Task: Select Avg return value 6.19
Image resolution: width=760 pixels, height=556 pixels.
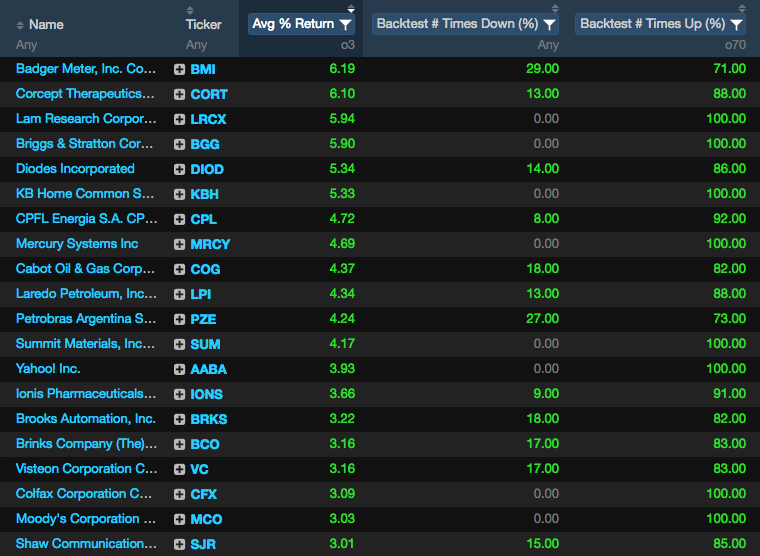Action: (342, 69)
